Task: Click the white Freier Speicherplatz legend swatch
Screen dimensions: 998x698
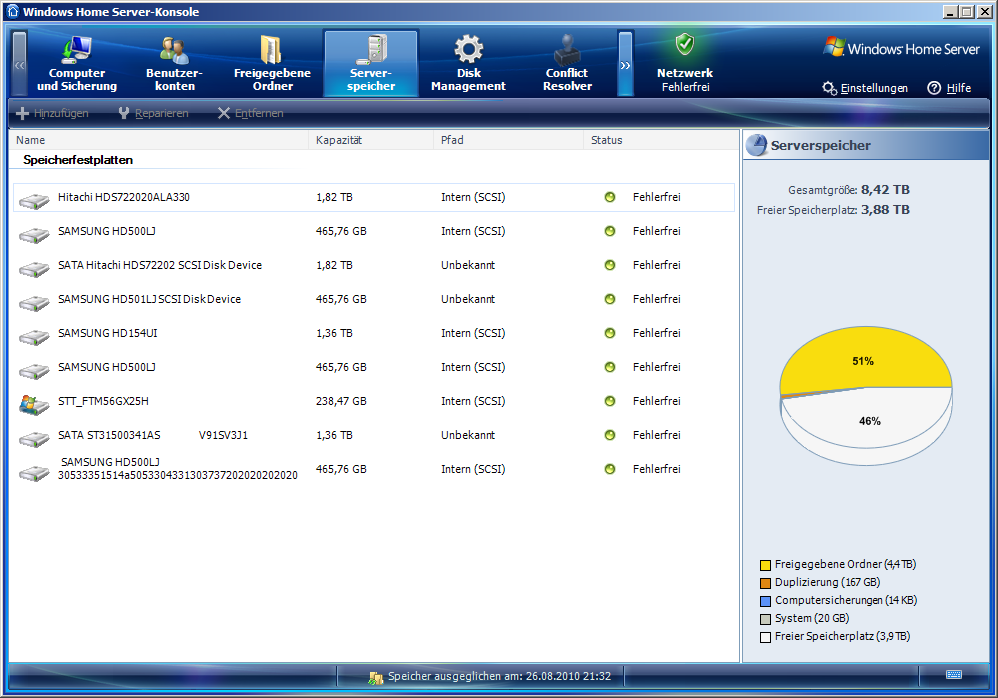Action: [766, 637]
